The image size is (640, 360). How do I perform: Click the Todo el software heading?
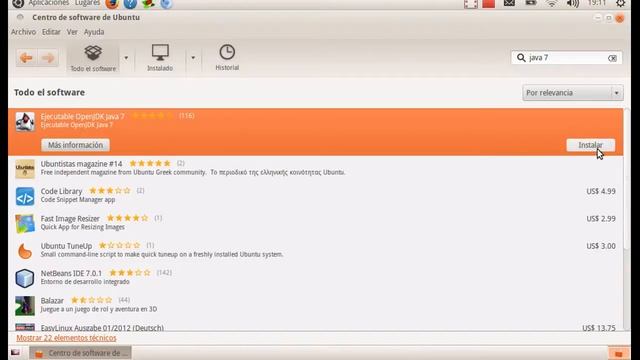[49, 93]
